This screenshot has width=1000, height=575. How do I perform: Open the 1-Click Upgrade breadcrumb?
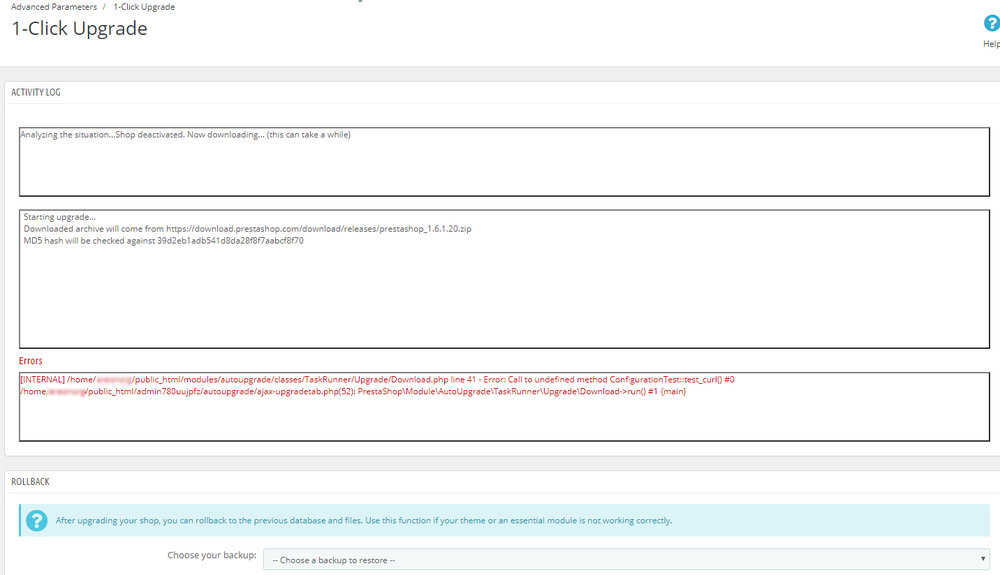point(144,7)
